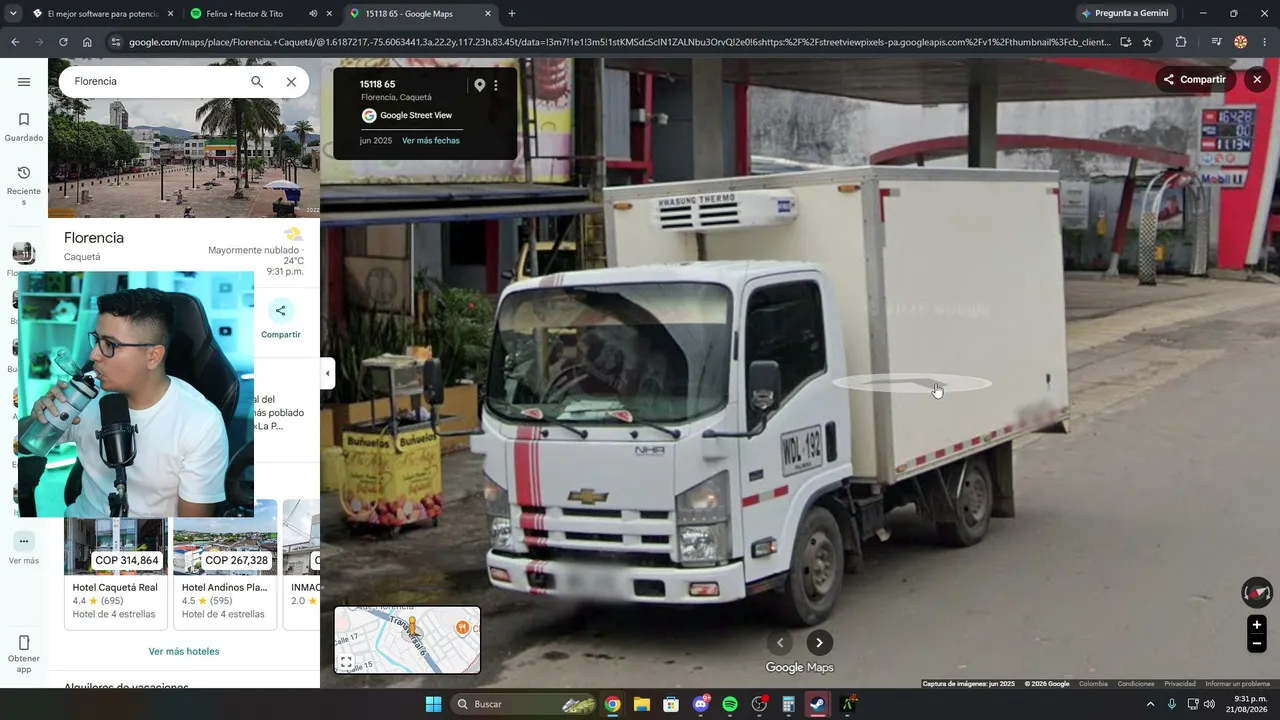Show hidden system tray icons

click(1150, 704)
